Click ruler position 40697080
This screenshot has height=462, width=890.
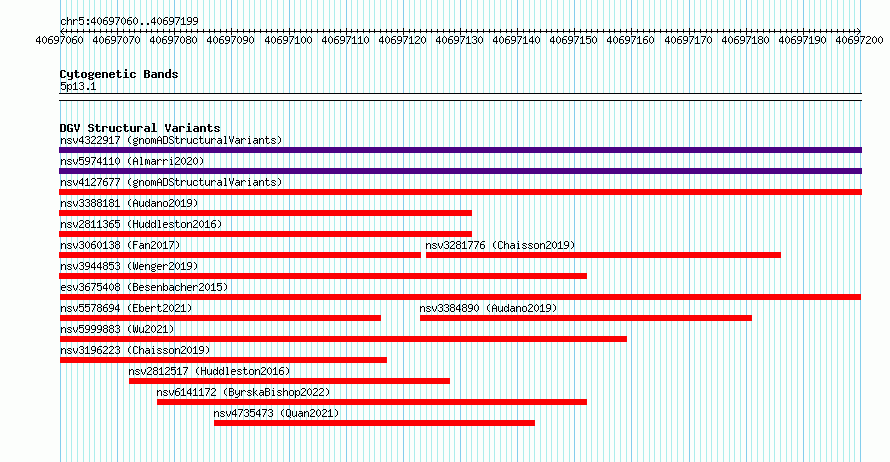tap(173, 40)
